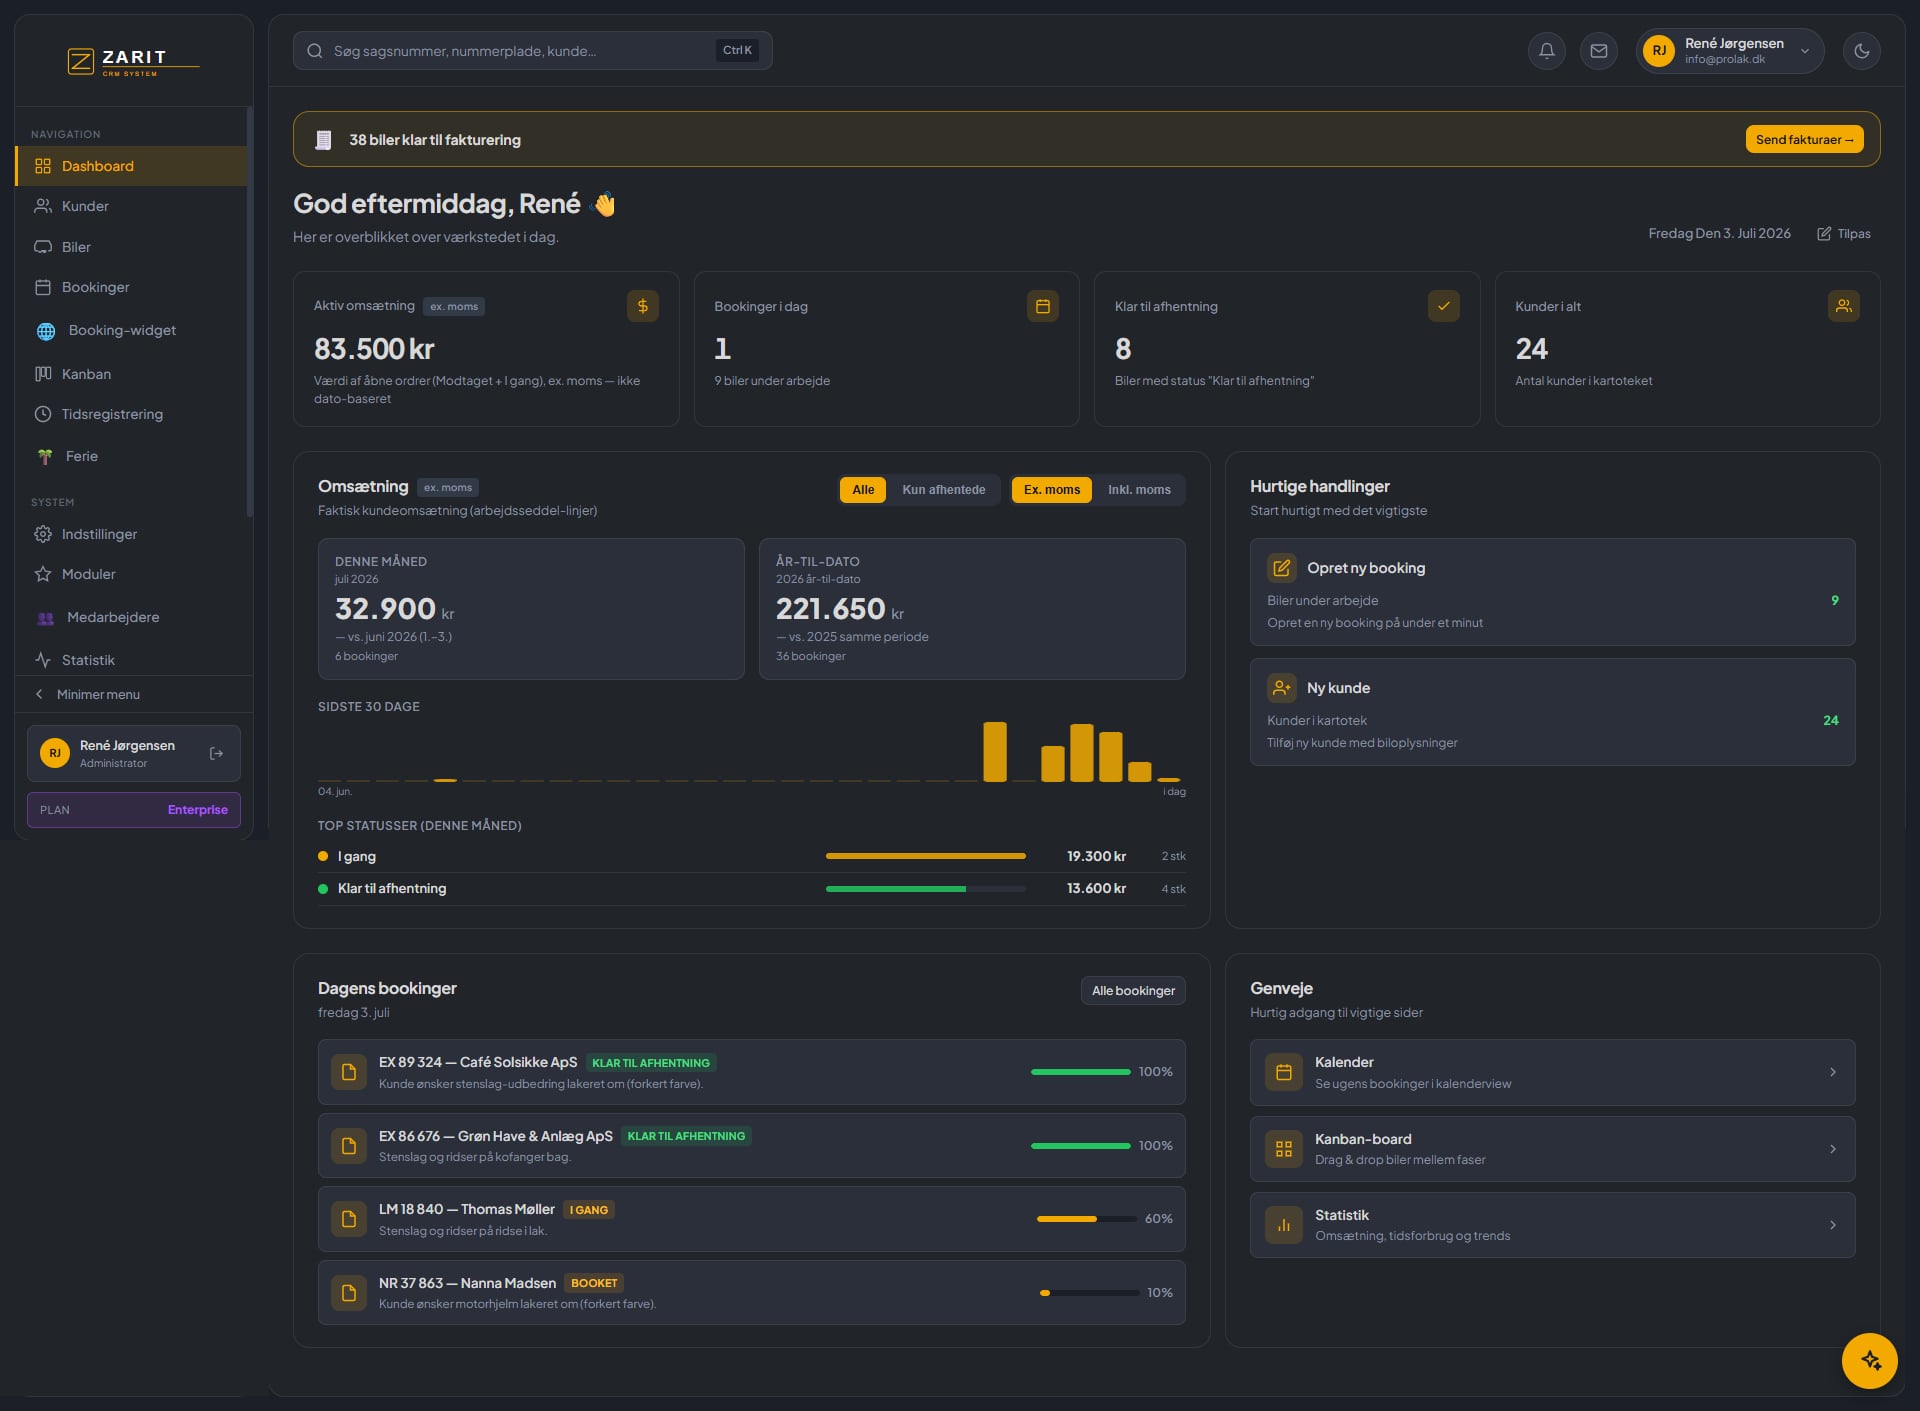Click the search field for sagsnummer
Image resolution: width=1920 pixels, height=1411 pixels.
click(x=532, y=51)
